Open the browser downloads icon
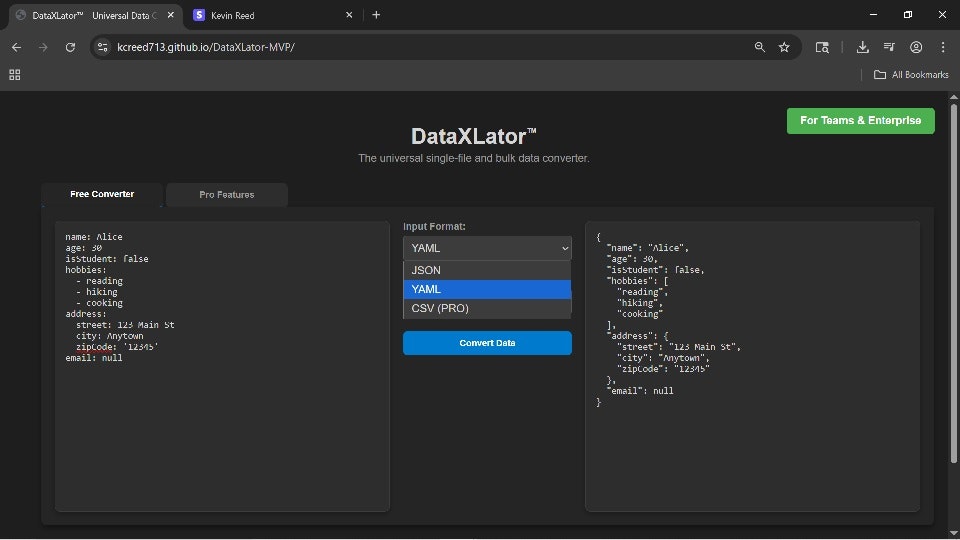960x540 pixels. pyautogui.click(x=863, y=47)
